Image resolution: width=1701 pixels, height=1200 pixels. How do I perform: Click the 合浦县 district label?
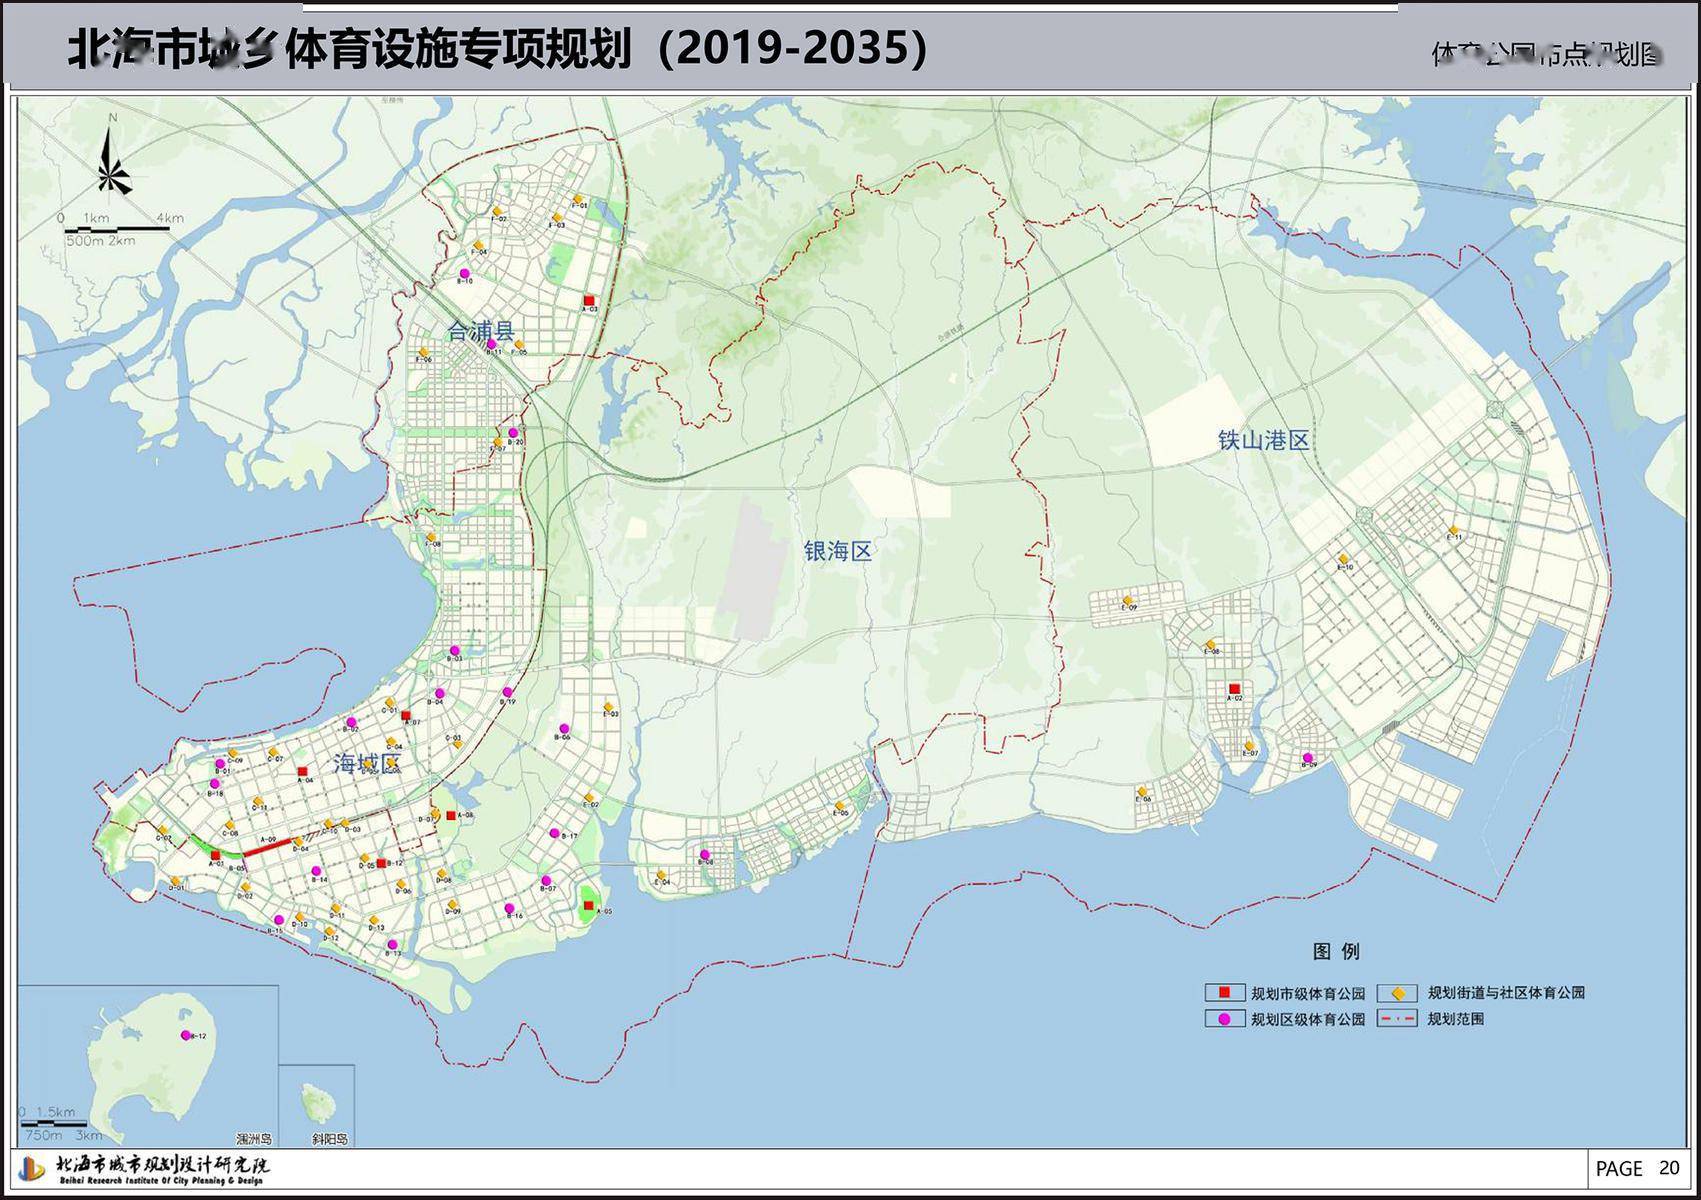click(479, 330)
